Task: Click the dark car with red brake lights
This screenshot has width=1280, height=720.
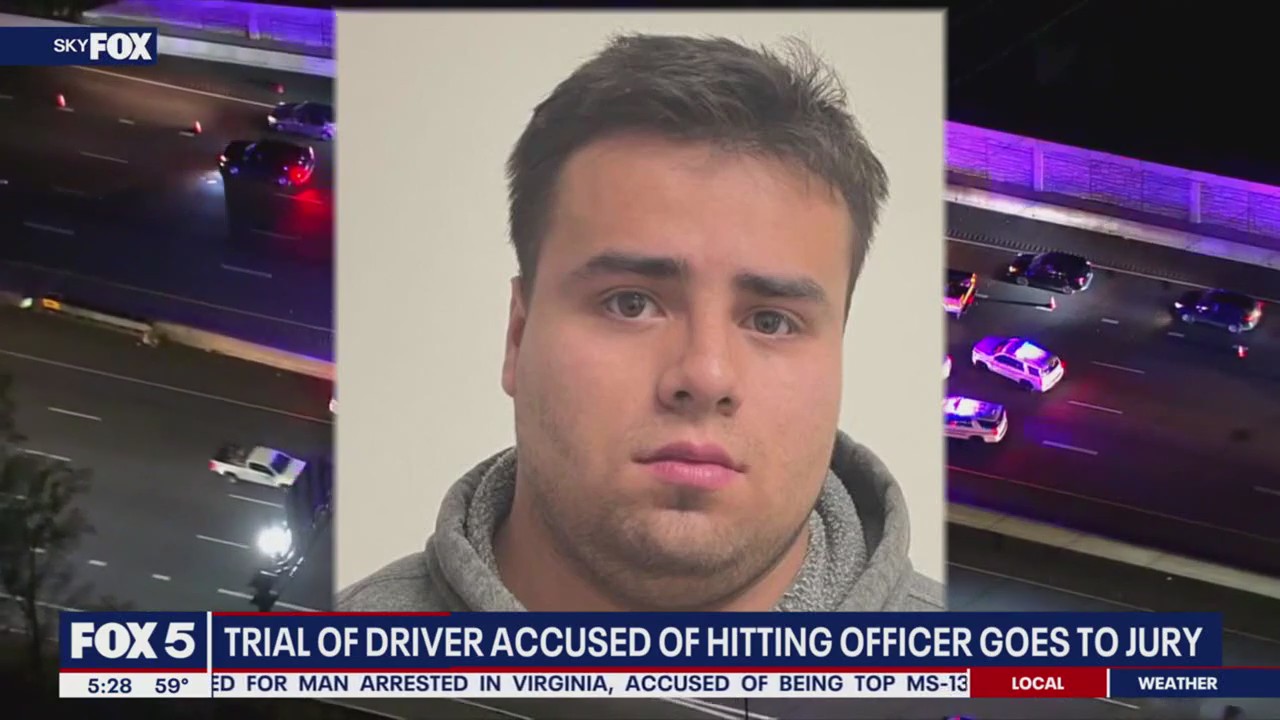Action: pos(267,162)
